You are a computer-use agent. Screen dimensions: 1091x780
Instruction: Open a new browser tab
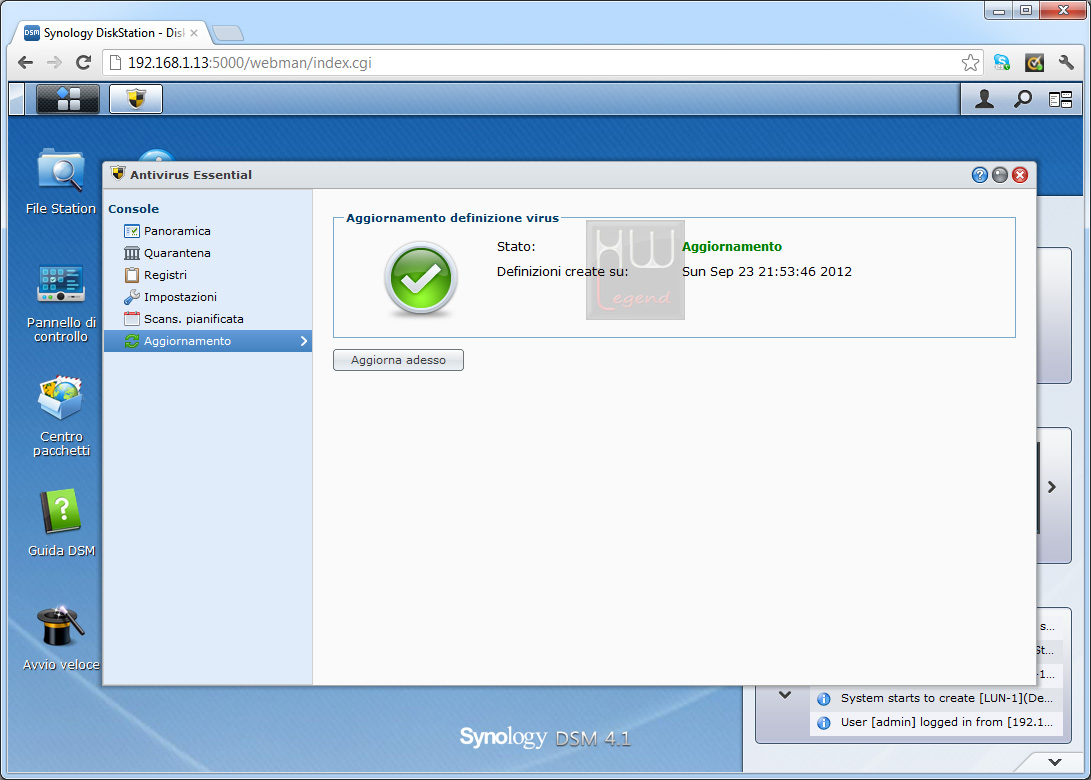tap(228, 33)
